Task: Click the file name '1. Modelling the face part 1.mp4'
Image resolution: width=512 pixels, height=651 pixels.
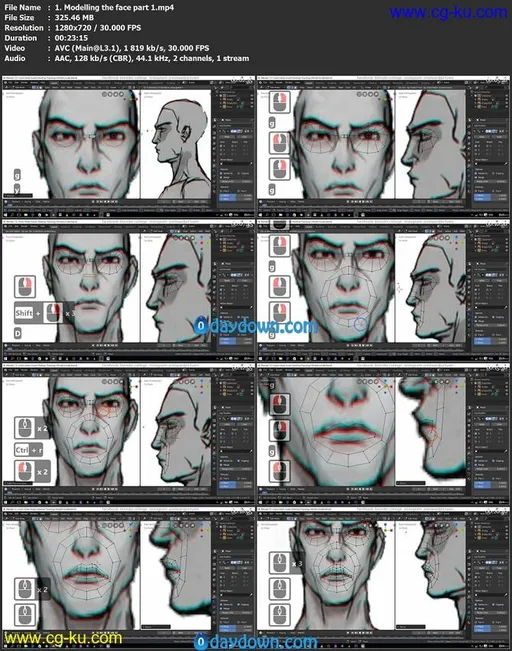Action: pyautogui.click(x=114, y=7)
